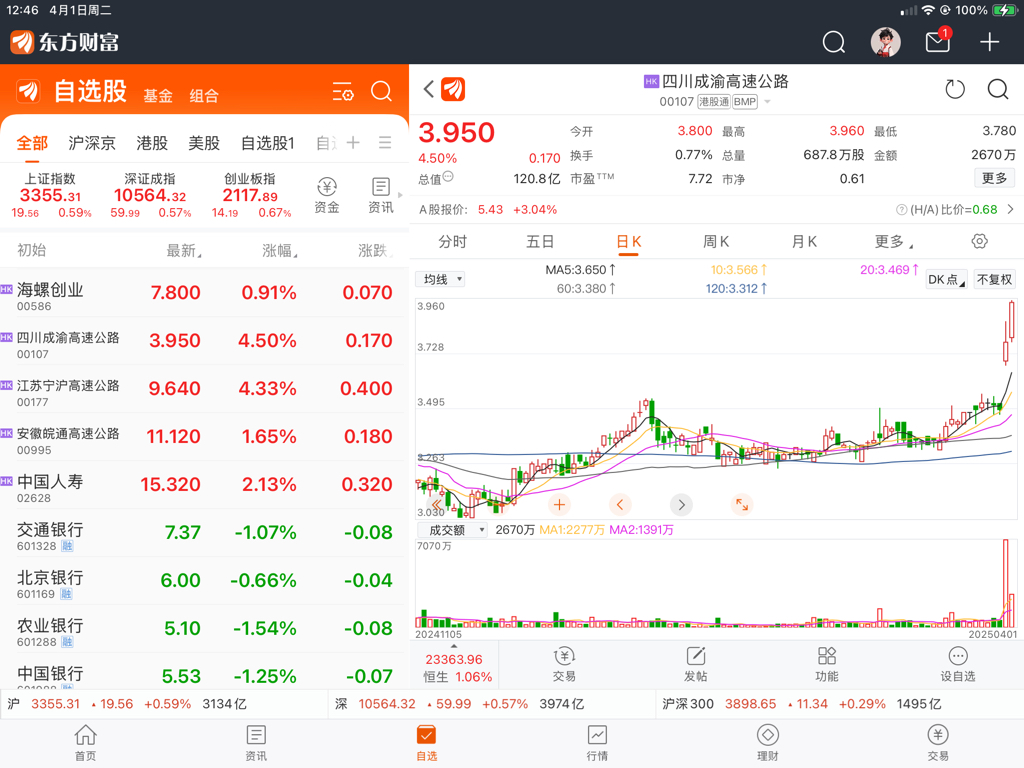Viewport: 1024px width, 768px height.
Task: Show the 月K monthly chart
Action: tap(804, 242)
